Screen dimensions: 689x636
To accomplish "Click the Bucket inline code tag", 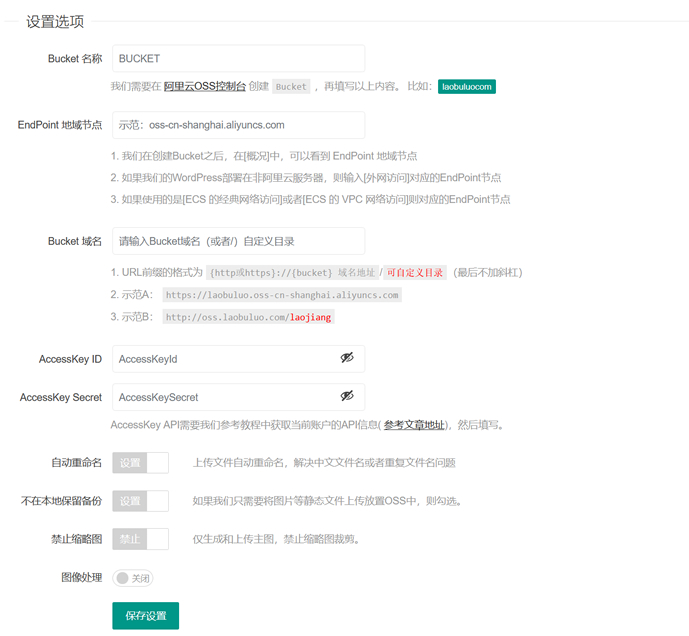I will (291, 87).
